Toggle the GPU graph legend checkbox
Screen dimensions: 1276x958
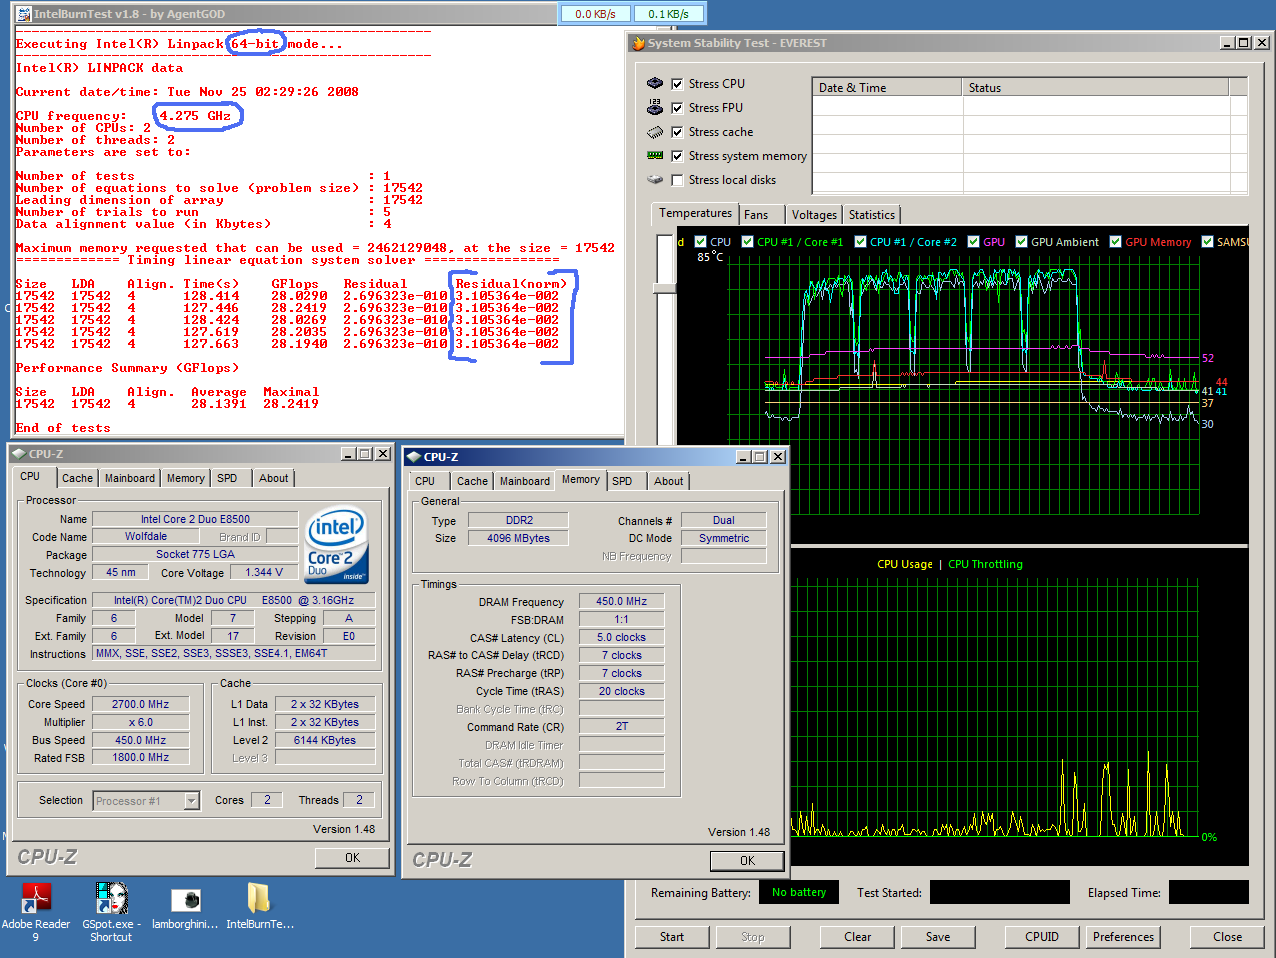(x=973, y=242)
